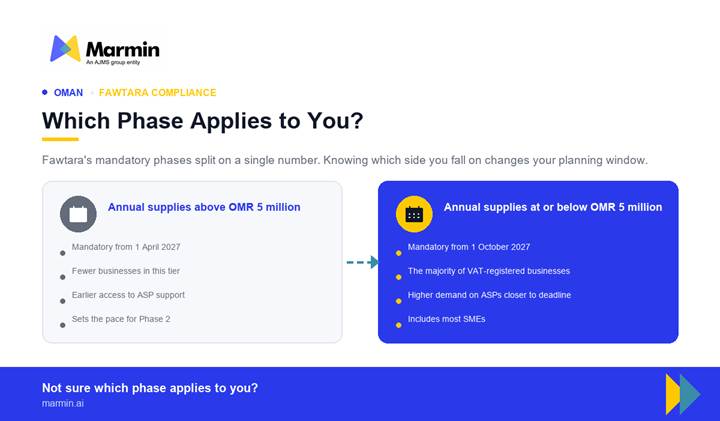Click the Marmin wordmark text

click(x=123, y=49)
